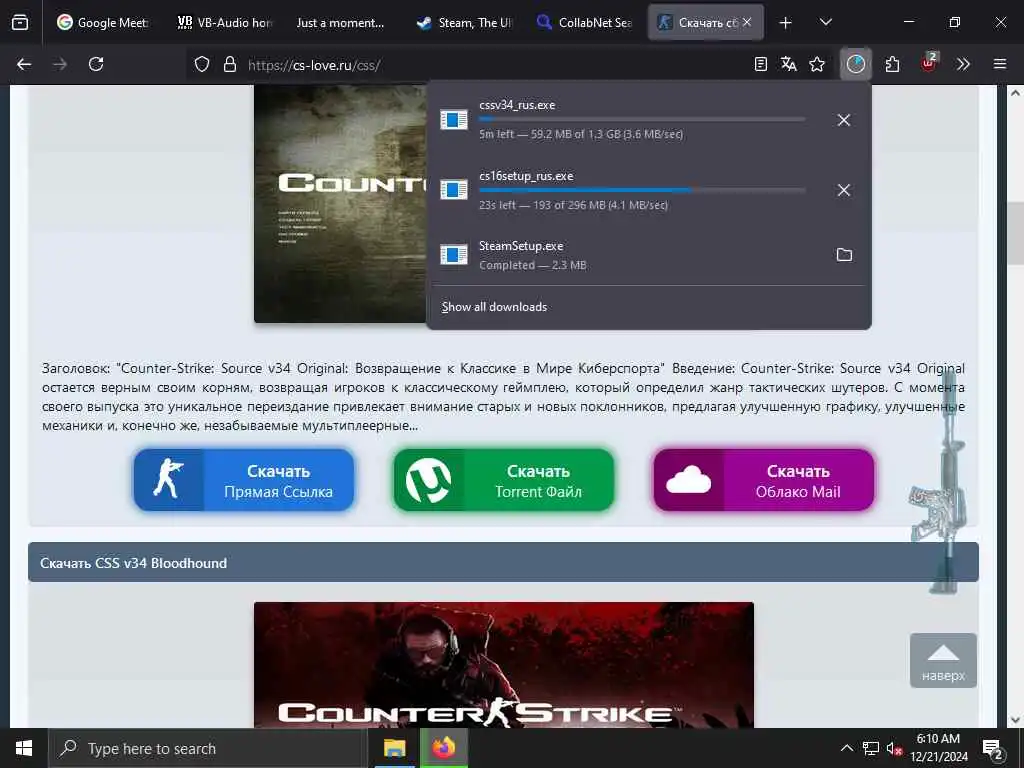Click '5m left — 59.2 MB of 1.3 GB' status

pos(581,134)
